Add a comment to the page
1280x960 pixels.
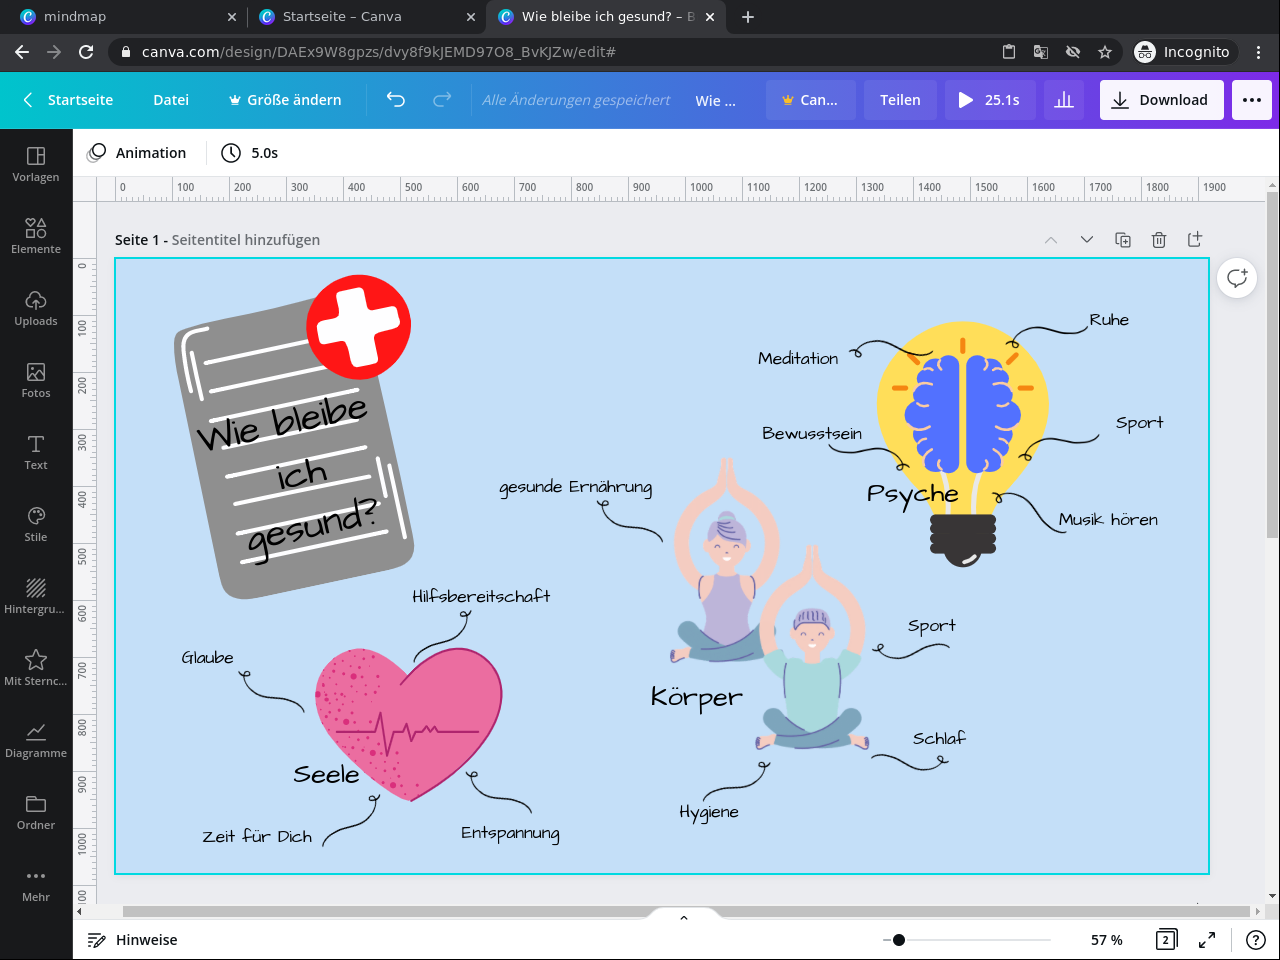click(1237, 277)
